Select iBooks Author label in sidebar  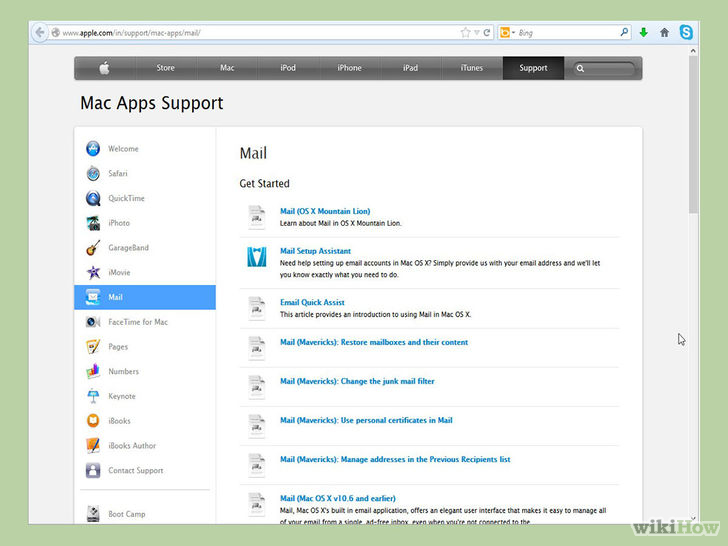[x=132, y=445]
